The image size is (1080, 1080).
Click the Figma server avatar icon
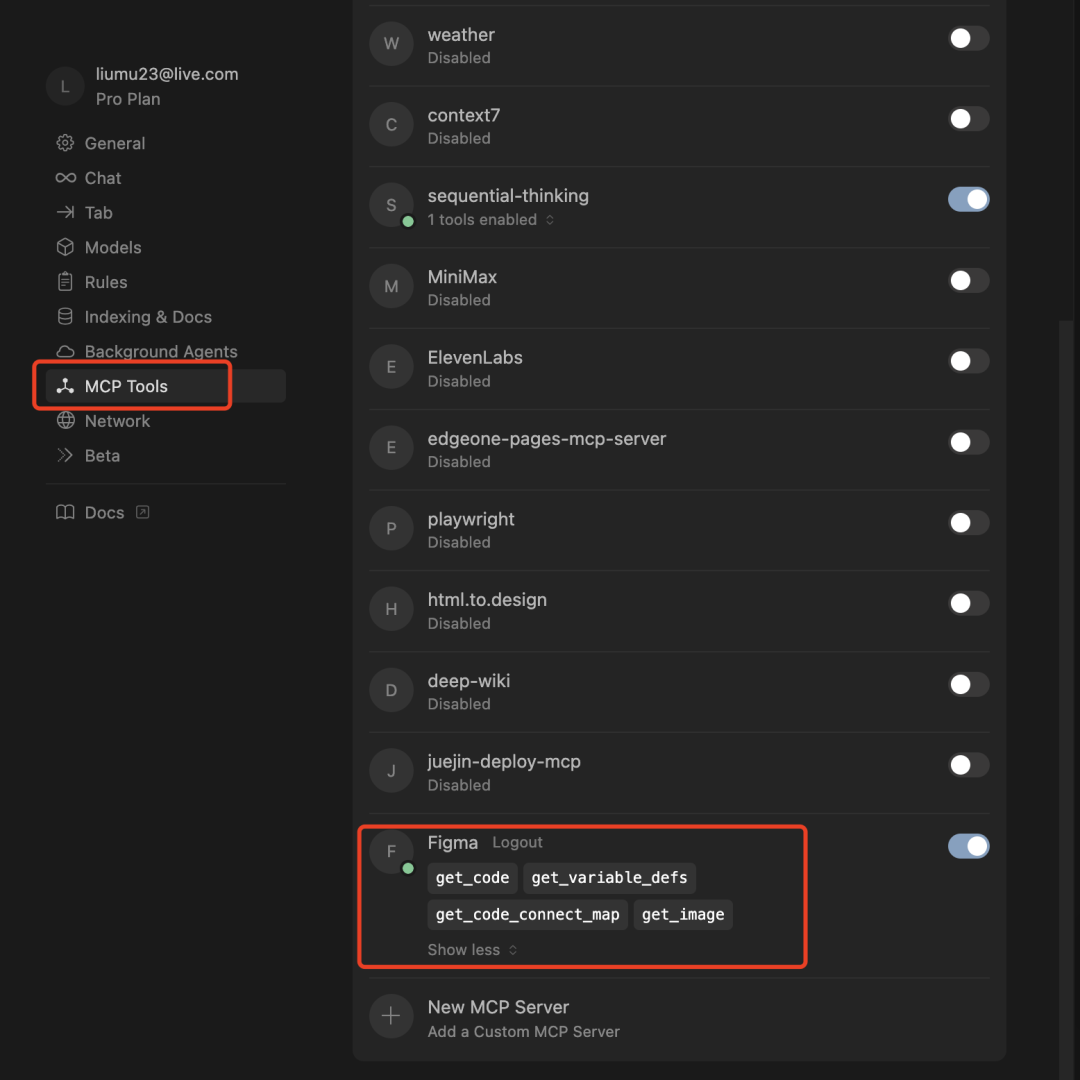pyautogui.click(x=391, y=852)
